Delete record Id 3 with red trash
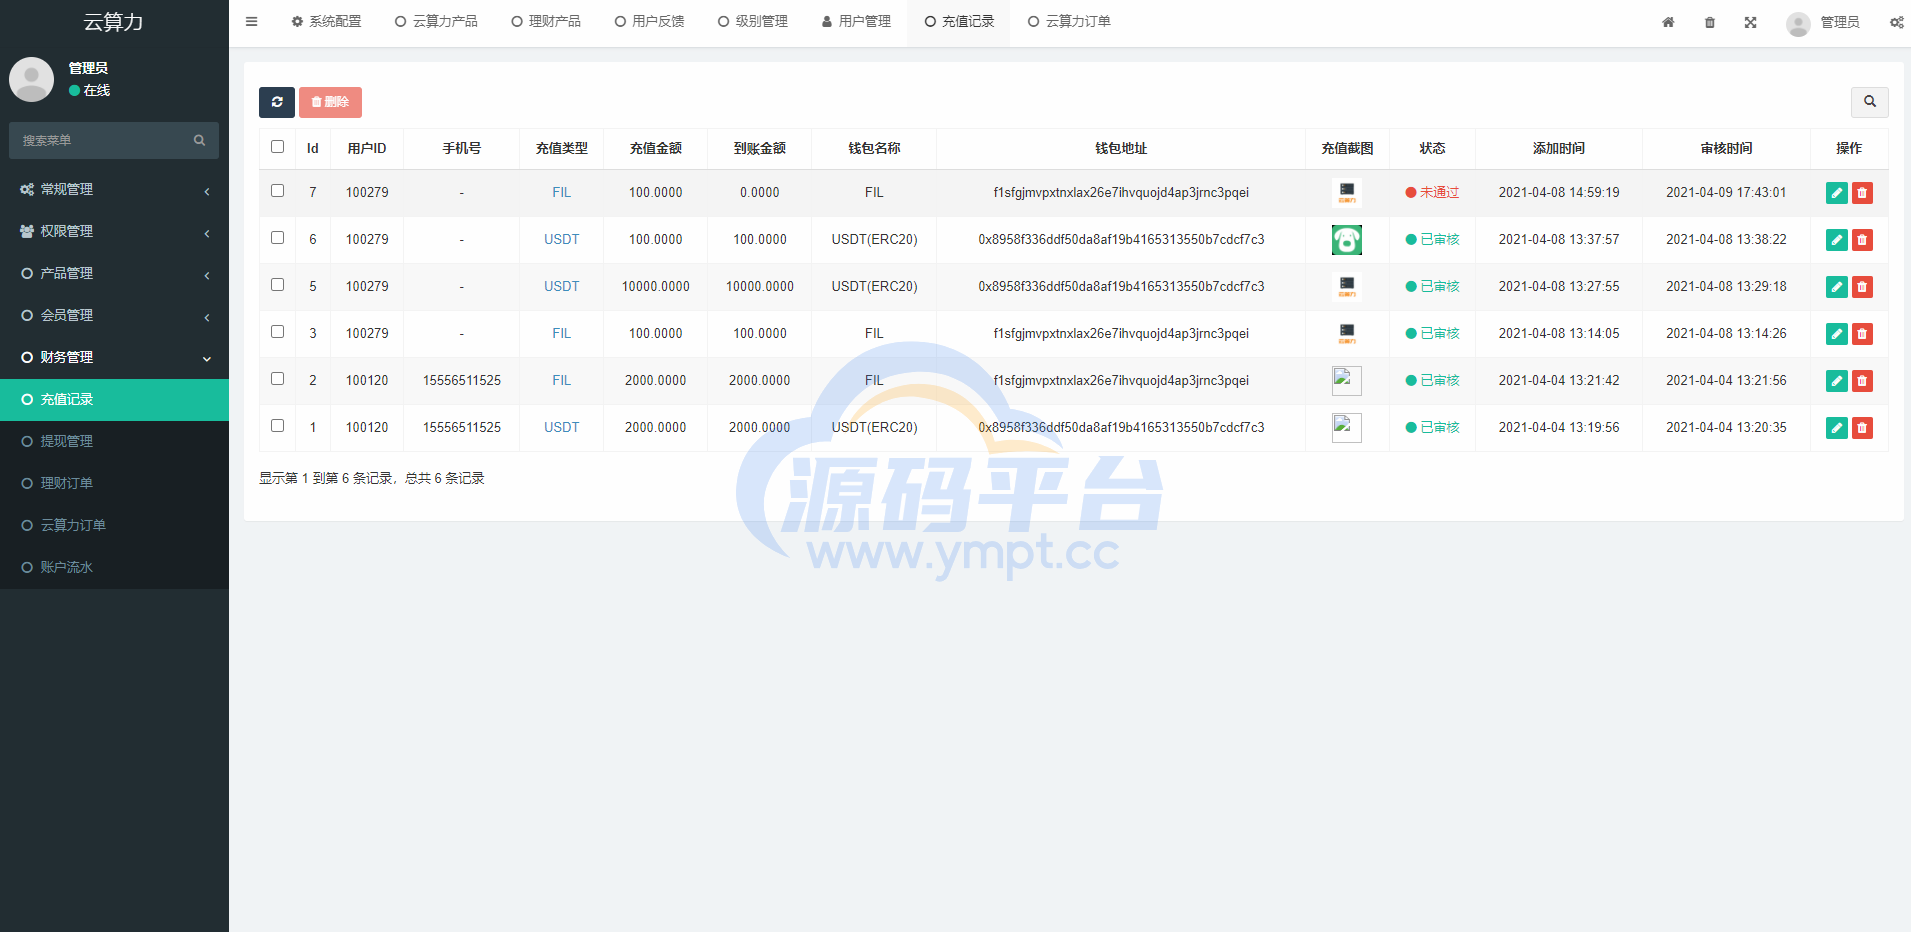Viewport: 1911px width, 932px height. (1862, 334)
